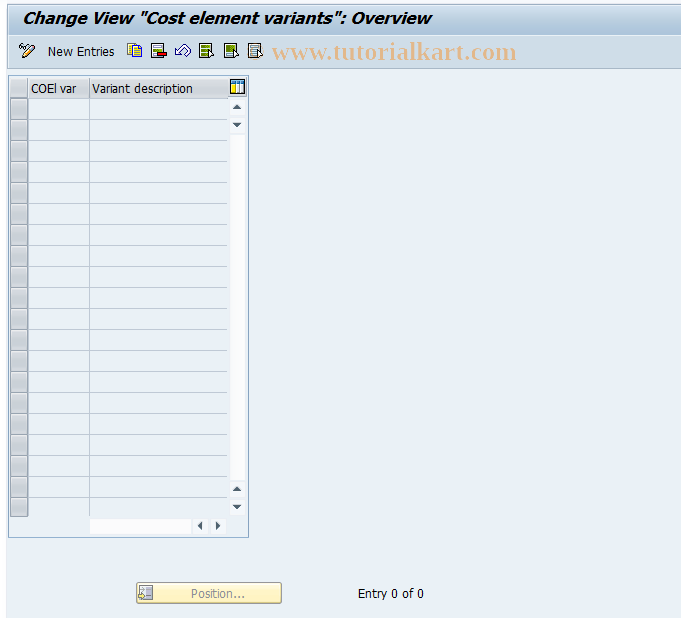Click down arrow at bottom of vertical scrollbar

[x=237, y=507]
